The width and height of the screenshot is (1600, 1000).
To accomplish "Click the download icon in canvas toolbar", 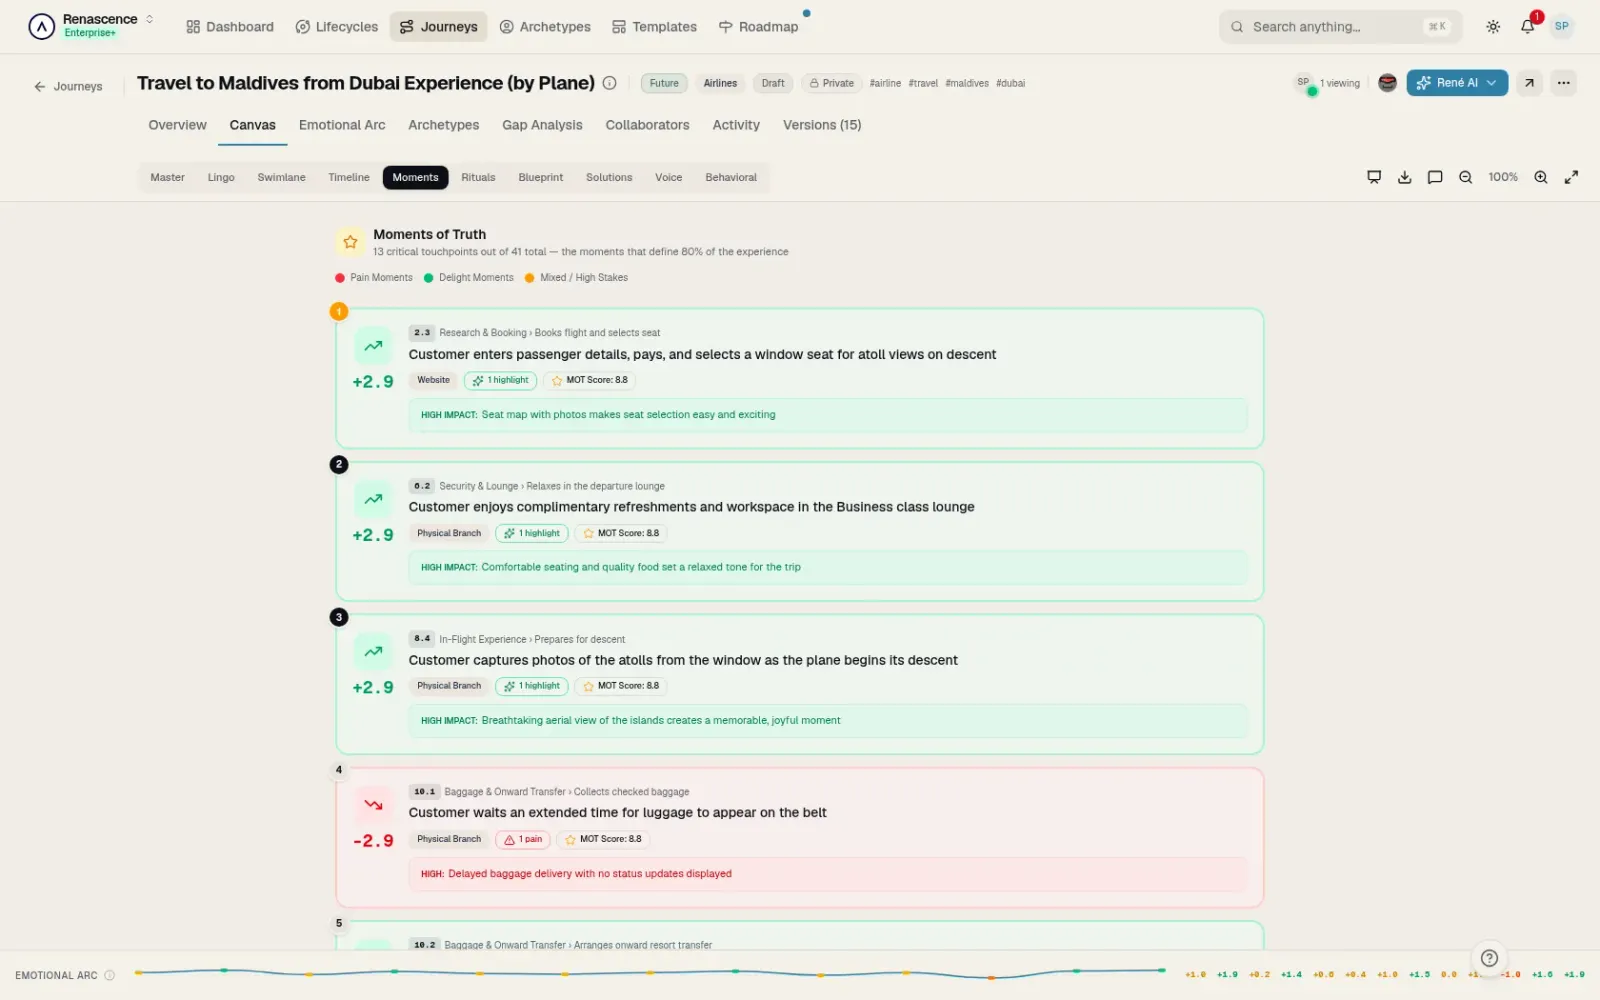I will click(1404, 177).
